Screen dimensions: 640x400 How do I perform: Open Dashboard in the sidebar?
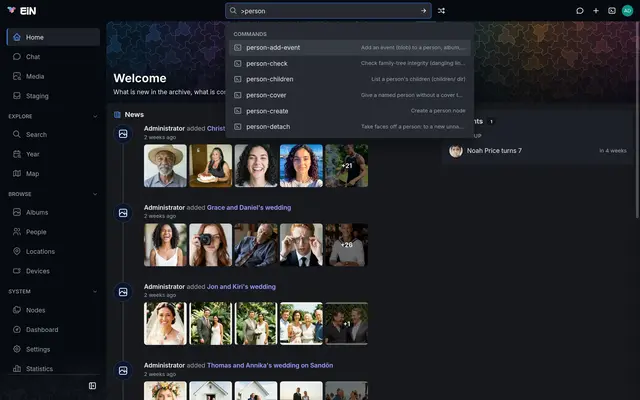53,330
